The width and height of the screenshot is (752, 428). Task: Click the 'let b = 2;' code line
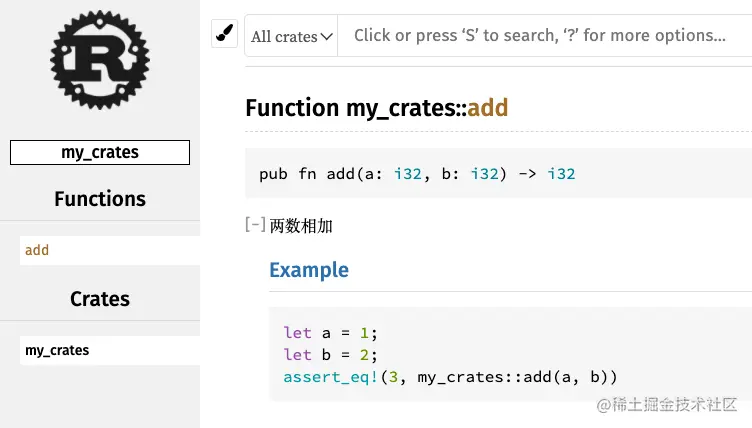pos(330,355)
